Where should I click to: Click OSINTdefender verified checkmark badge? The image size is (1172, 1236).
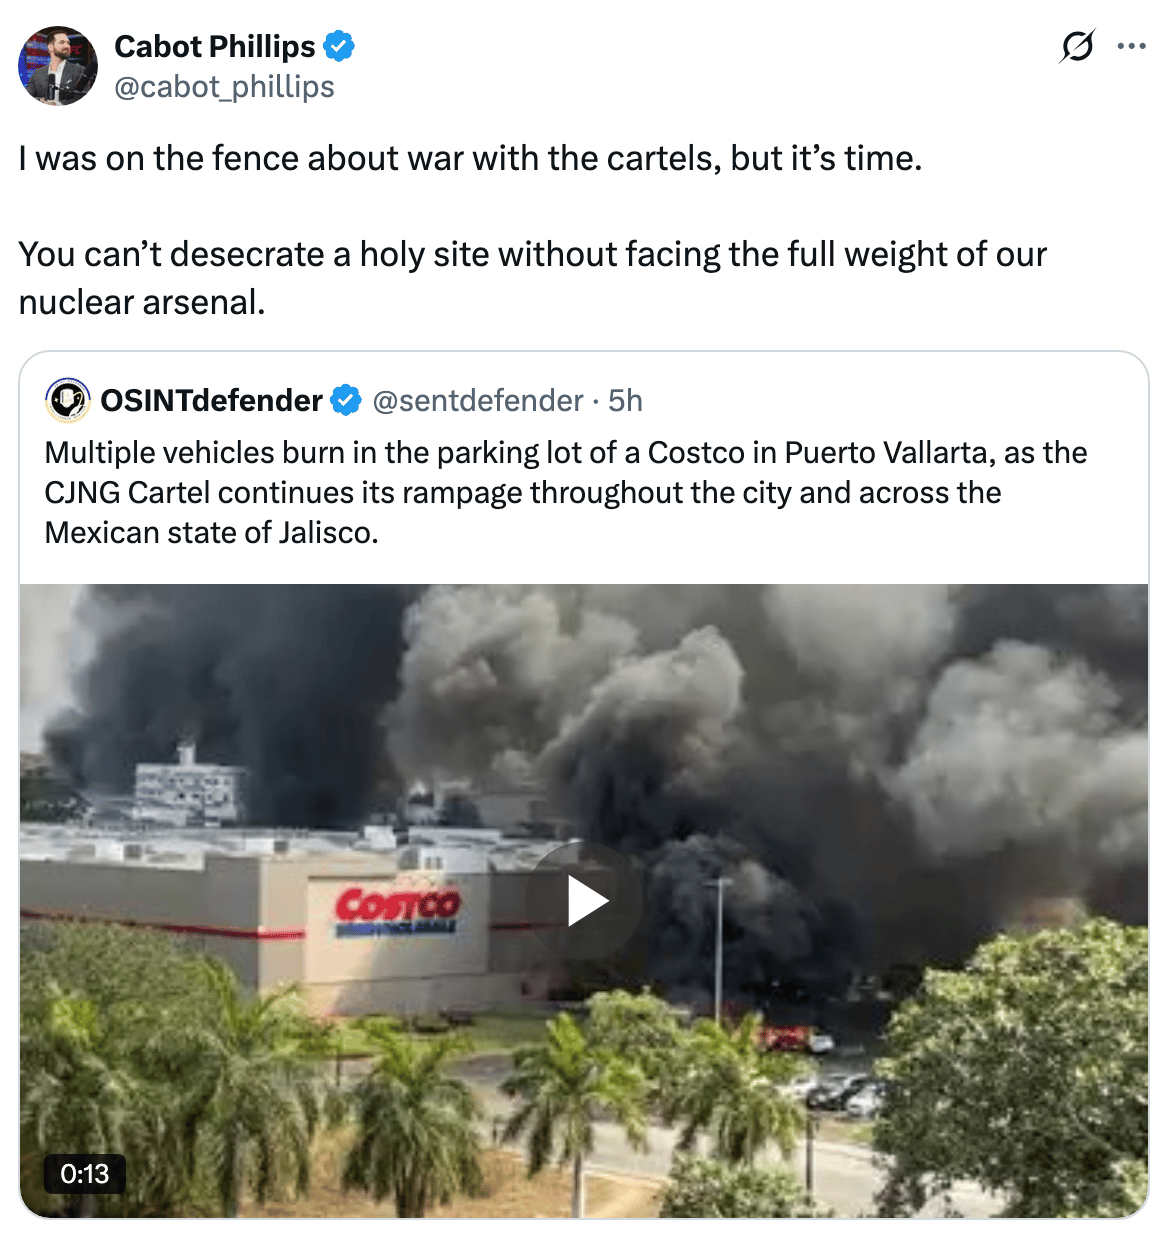pos(346,401)
